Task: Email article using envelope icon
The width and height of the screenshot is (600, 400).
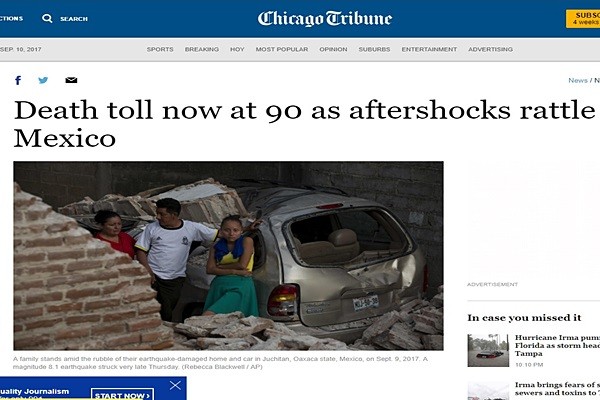Action: pos(71,80)
